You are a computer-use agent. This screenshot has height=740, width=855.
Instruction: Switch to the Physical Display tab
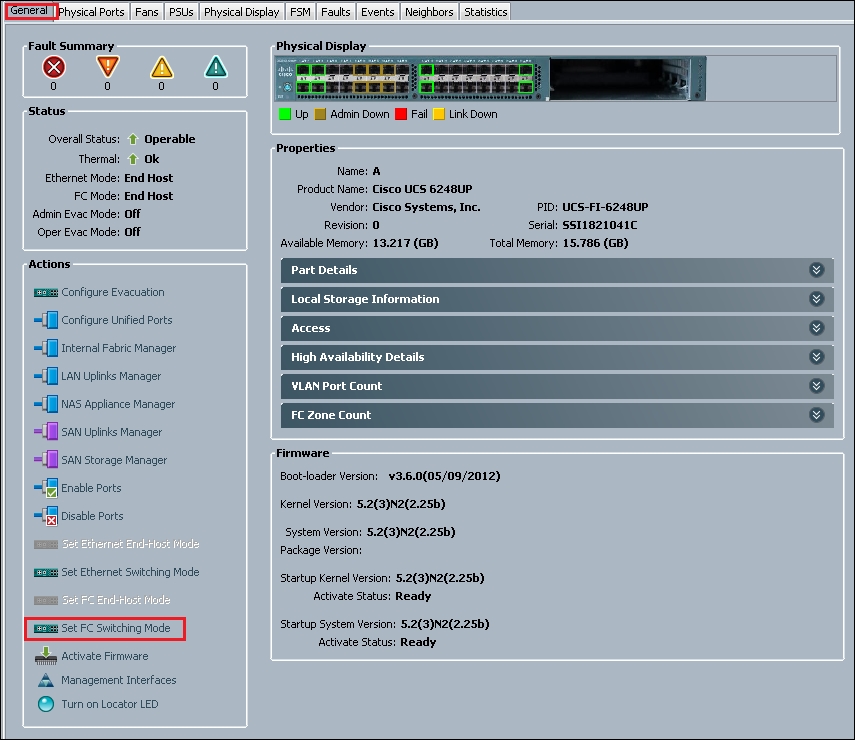click(242, 12)
